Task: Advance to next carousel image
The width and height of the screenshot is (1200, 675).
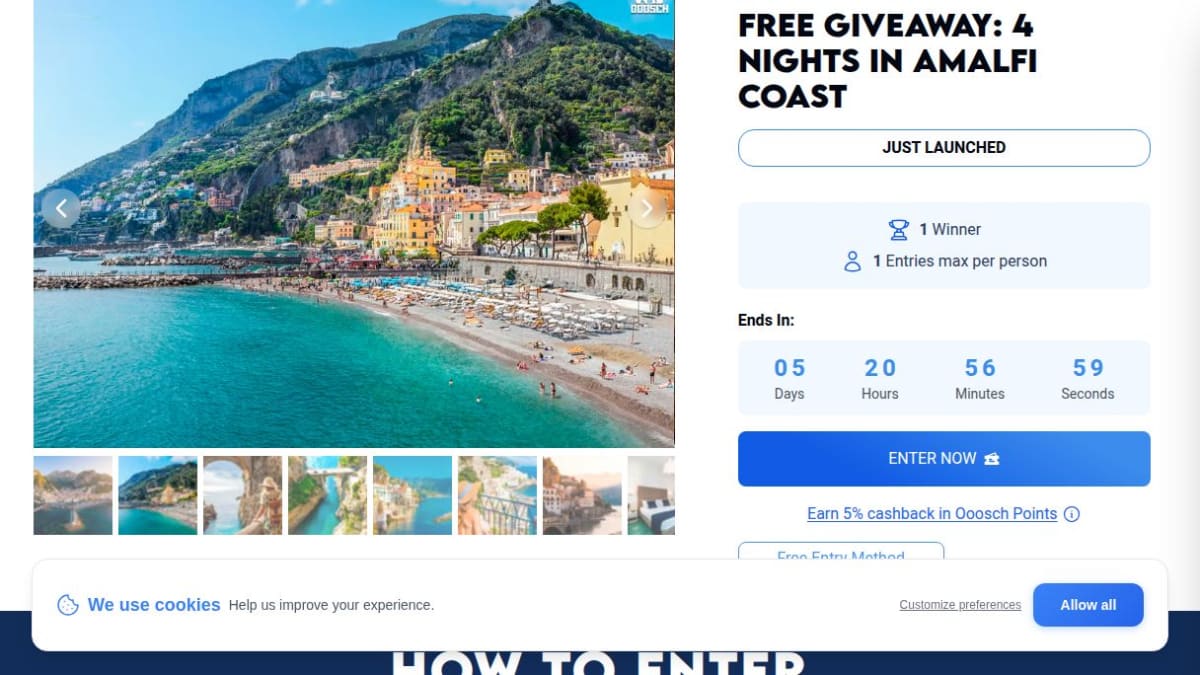Action: (647, 208)
